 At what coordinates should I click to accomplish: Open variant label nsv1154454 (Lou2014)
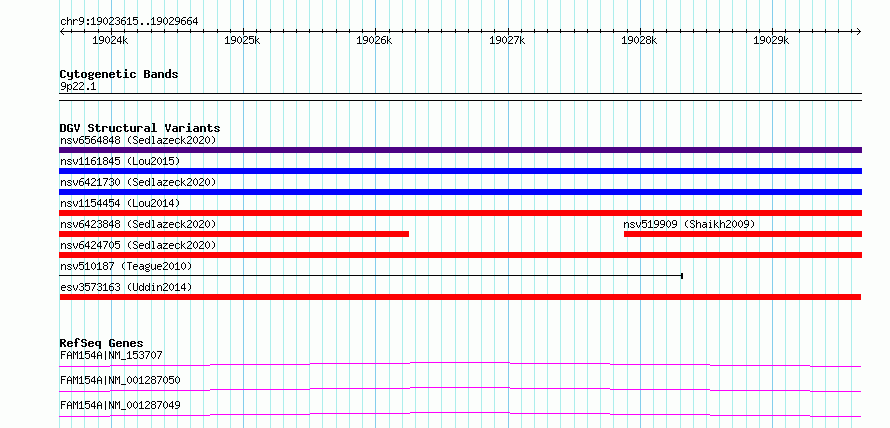coord(120,203)
